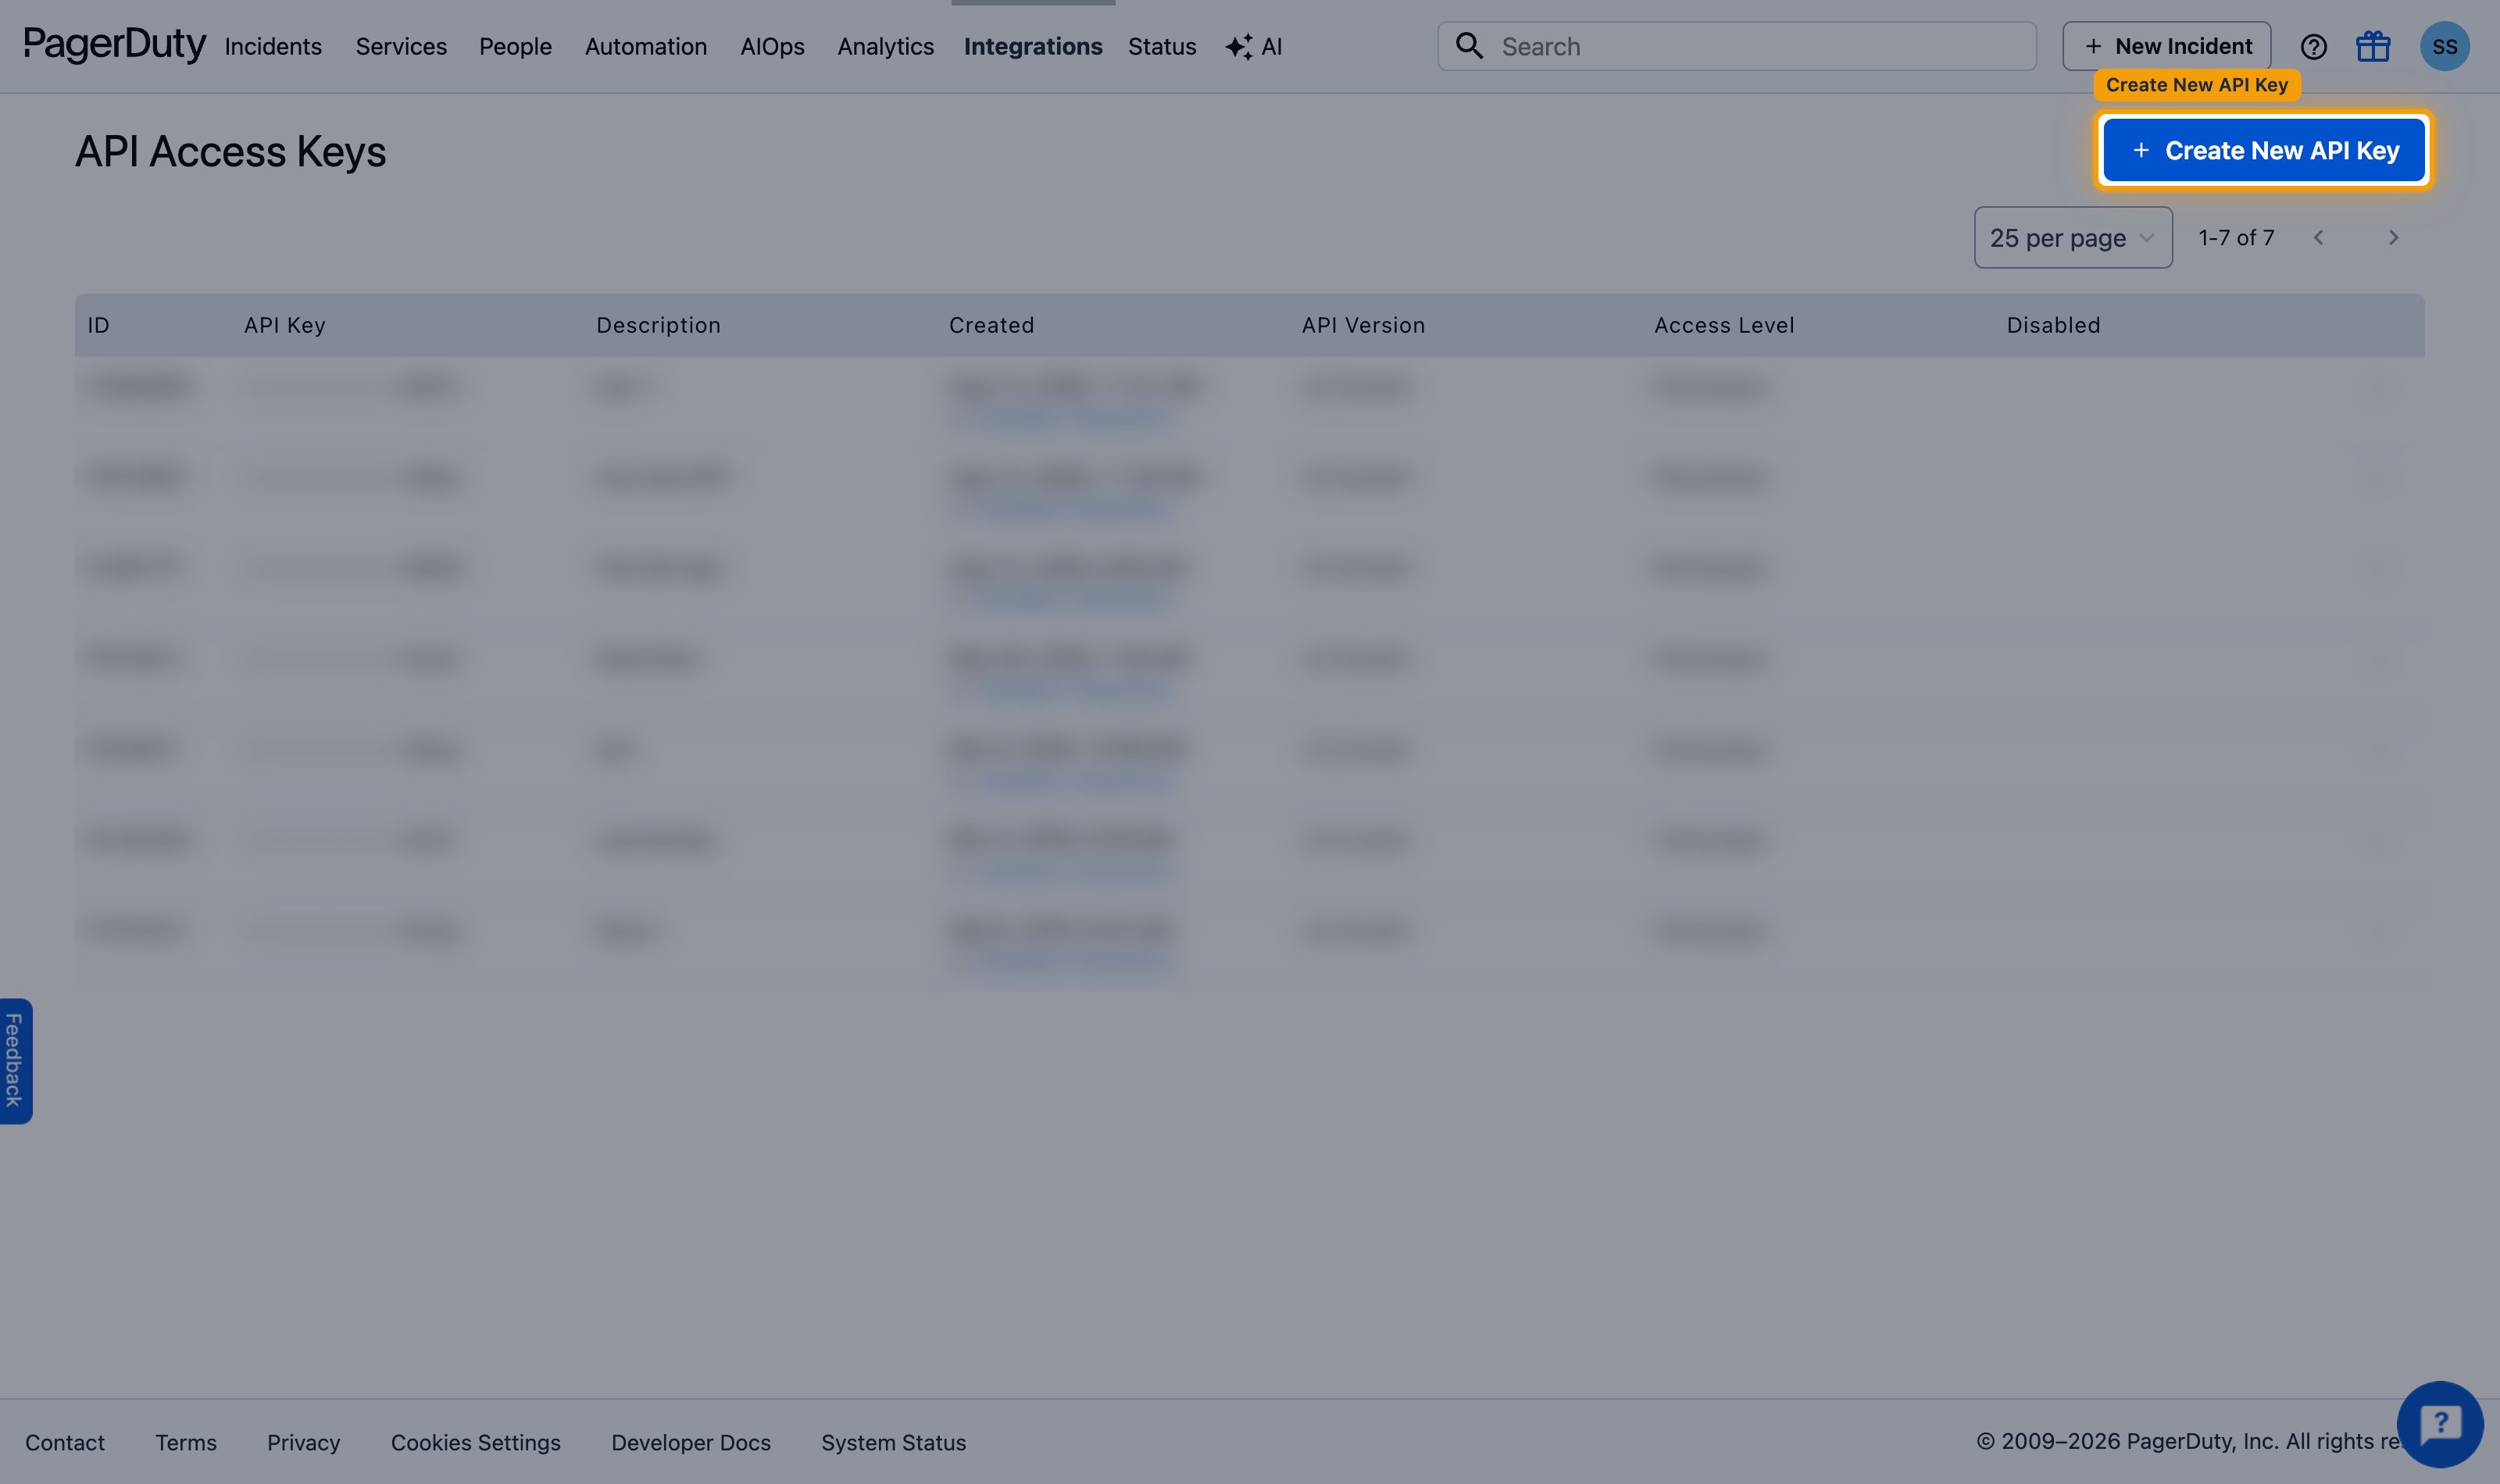Open the Services menu
Image resolution: width=2500 pixels, height=1484 pixels.
[401, 46]
